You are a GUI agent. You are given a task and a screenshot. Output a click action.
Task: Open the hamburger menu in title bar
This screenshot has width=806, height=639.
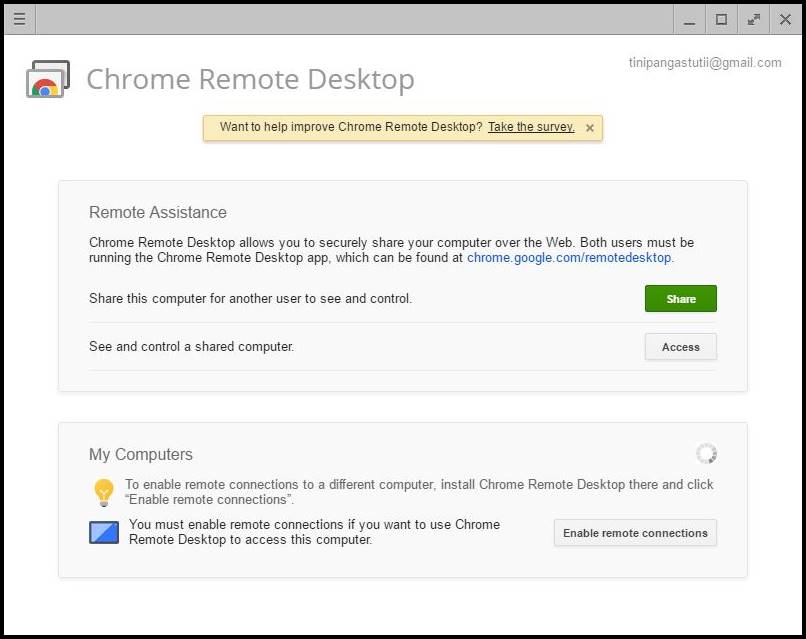[x=20, y=20]
